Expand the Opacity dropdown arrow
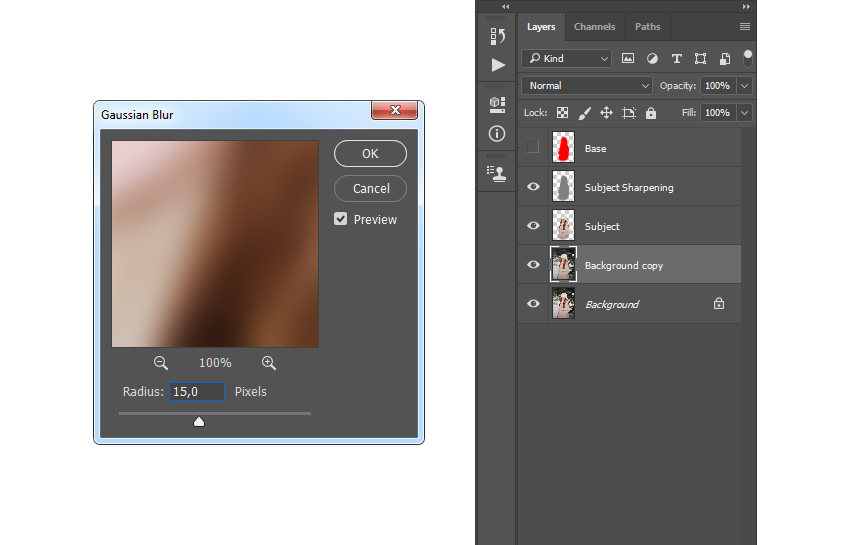850x545 pixels. pos(745,86)
